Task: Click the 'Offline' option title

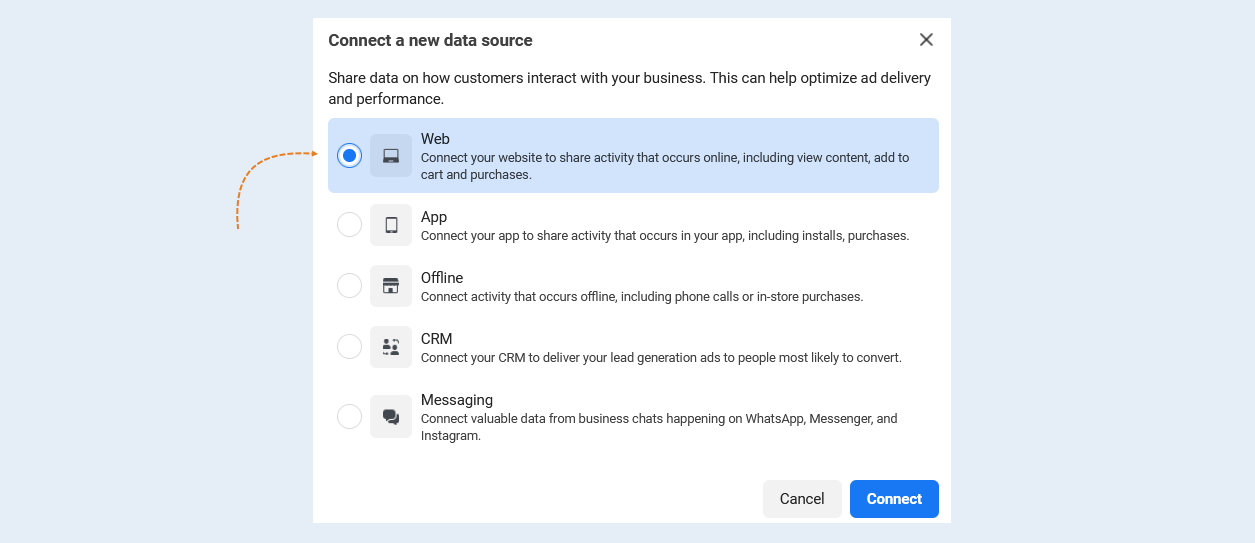Action: 442,278
